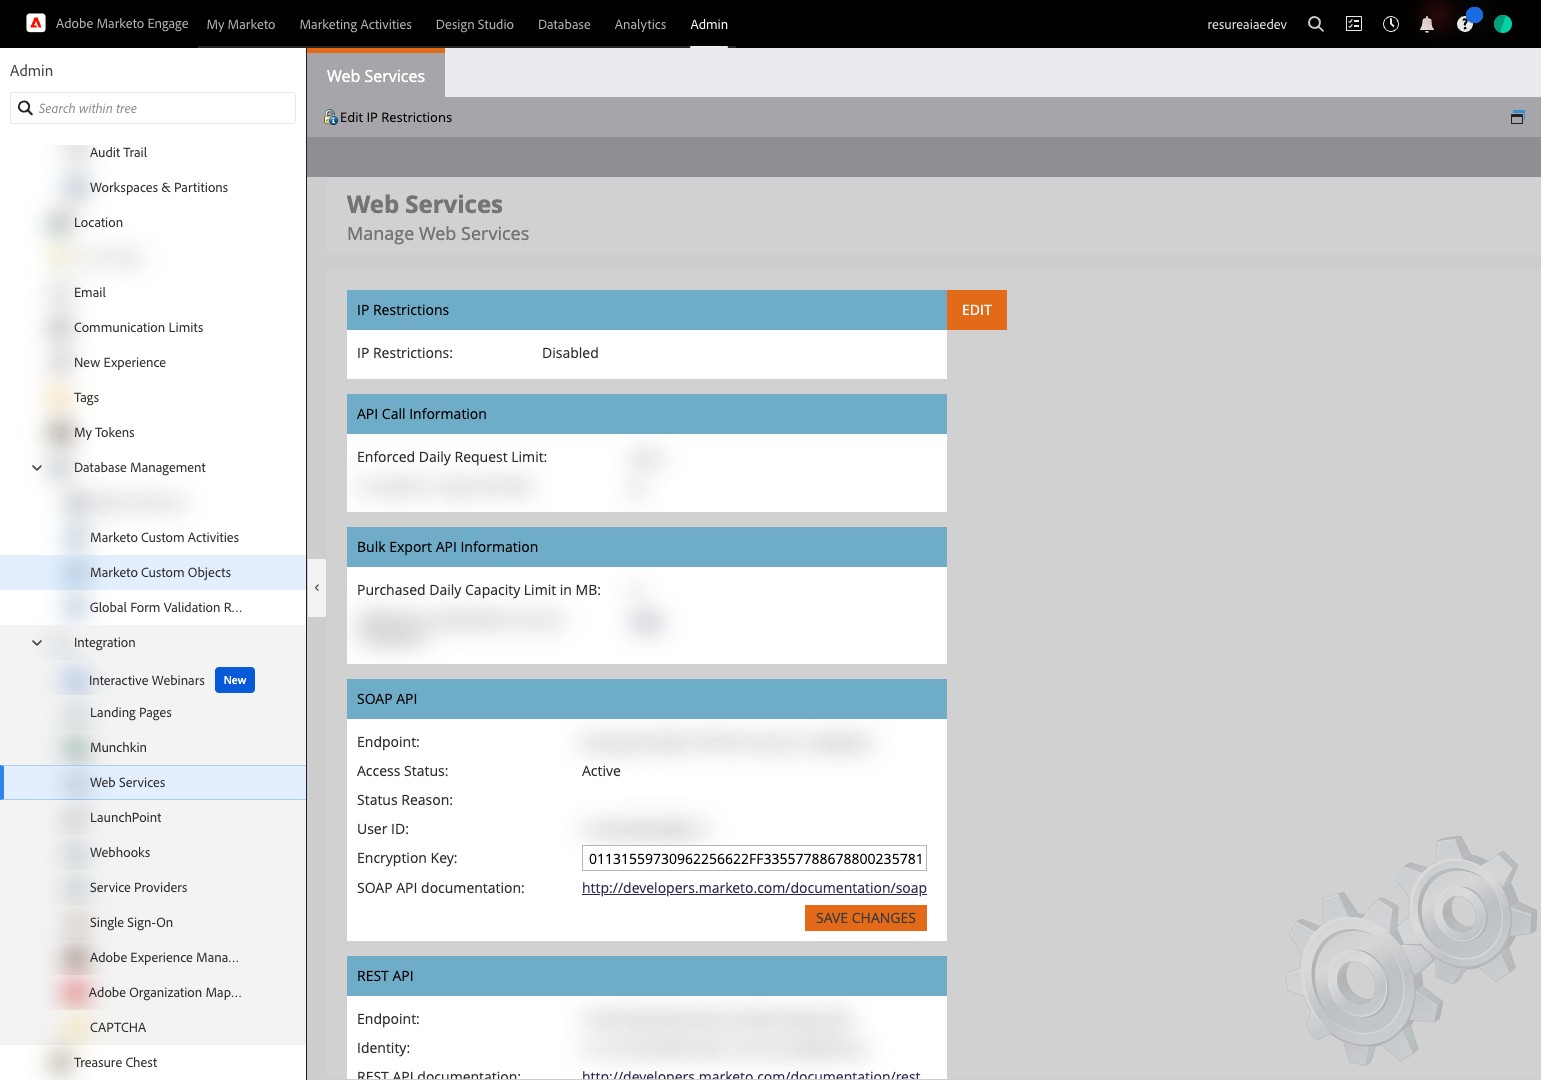The height and width of the screenshot is (1080, 1541).
Task: Open the LaunchPoint item
Action: click(126, 818)
